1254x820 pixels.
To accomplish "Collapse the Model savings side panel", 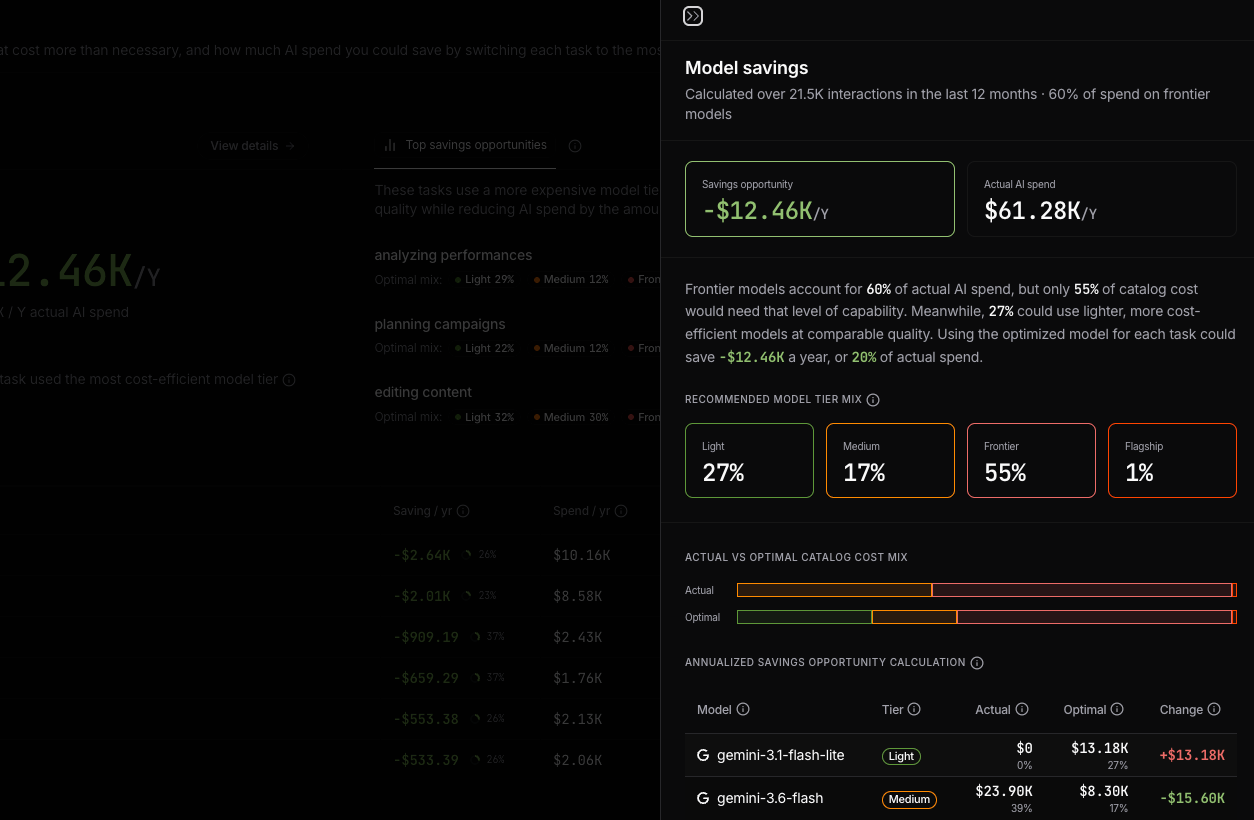I will pos(693,16).
